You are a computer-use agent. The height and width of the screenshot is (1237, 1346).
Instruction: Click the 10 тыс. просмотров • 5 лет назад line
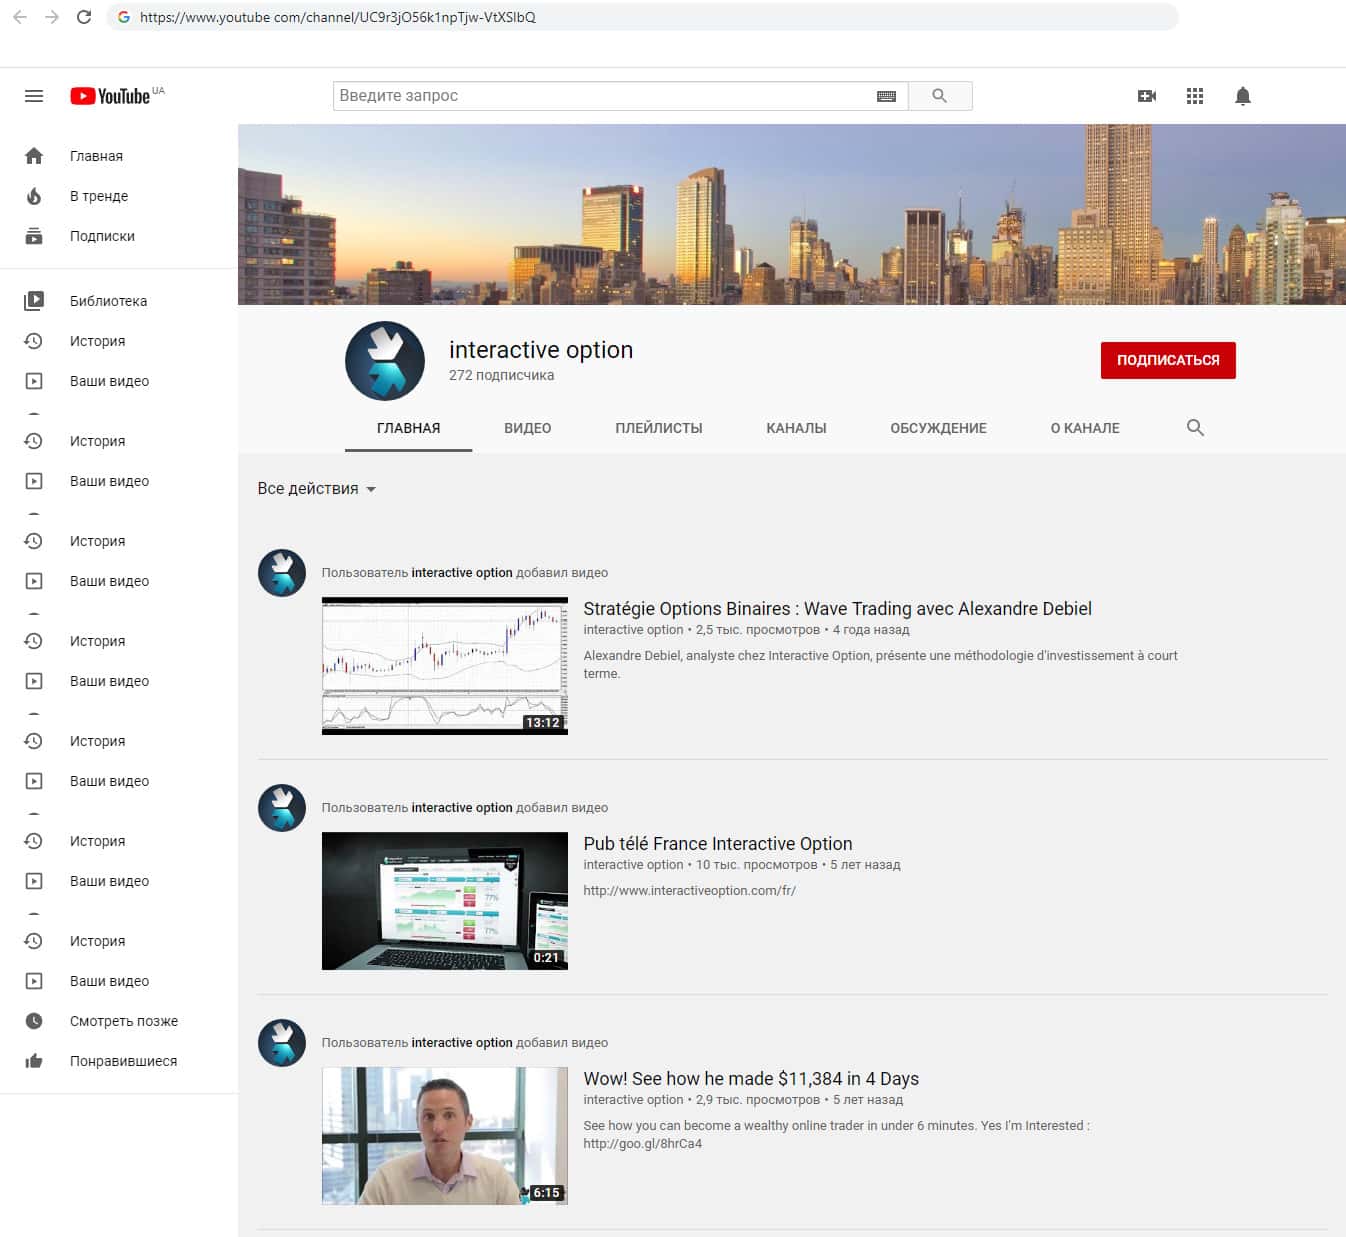[798, 865]
